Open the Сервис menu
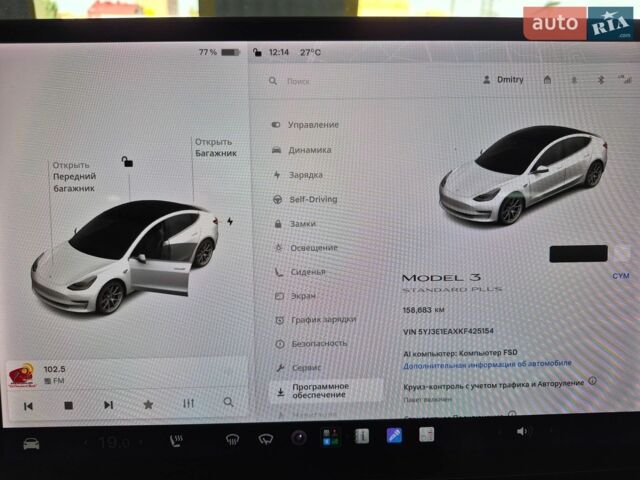Image resolution: width=640 pixels, height=480 pixels. click(x=299, y=367)
